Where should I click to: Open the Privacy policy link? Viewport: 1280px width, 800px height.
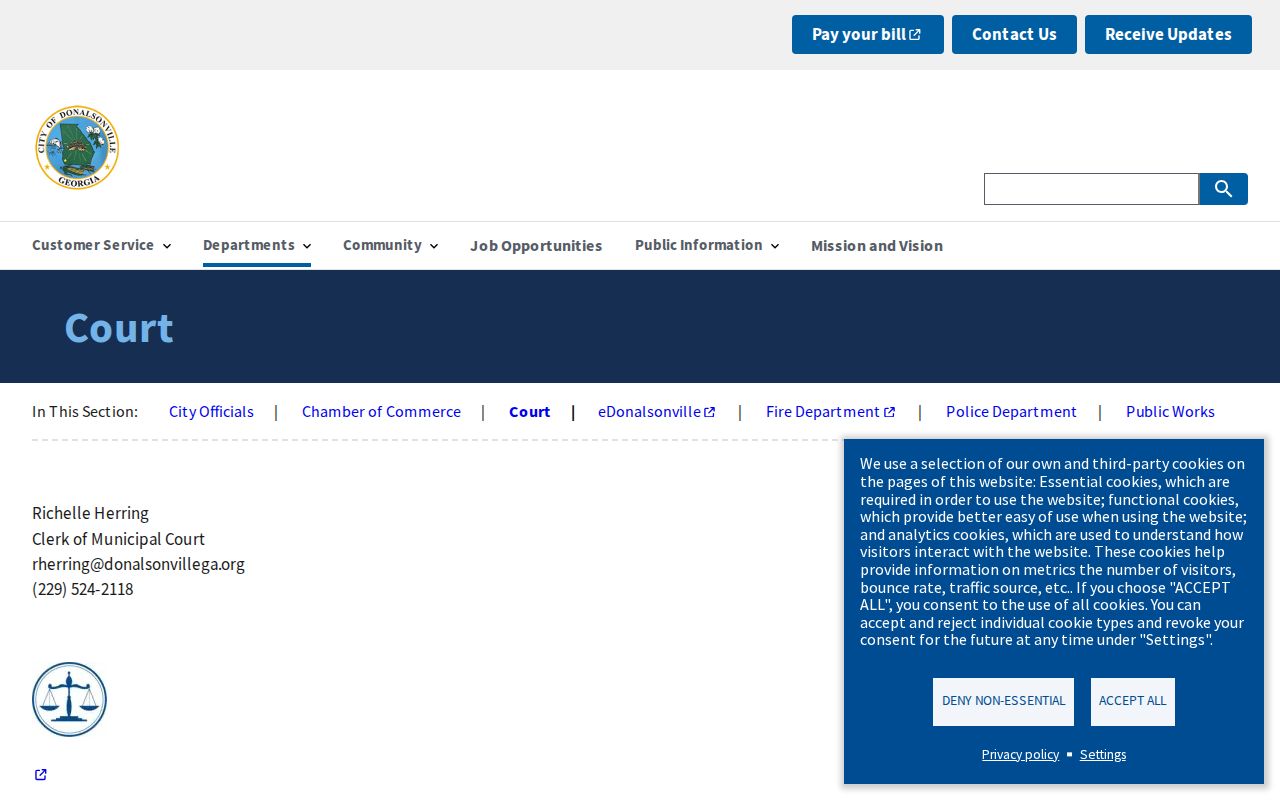[1020, 755]
